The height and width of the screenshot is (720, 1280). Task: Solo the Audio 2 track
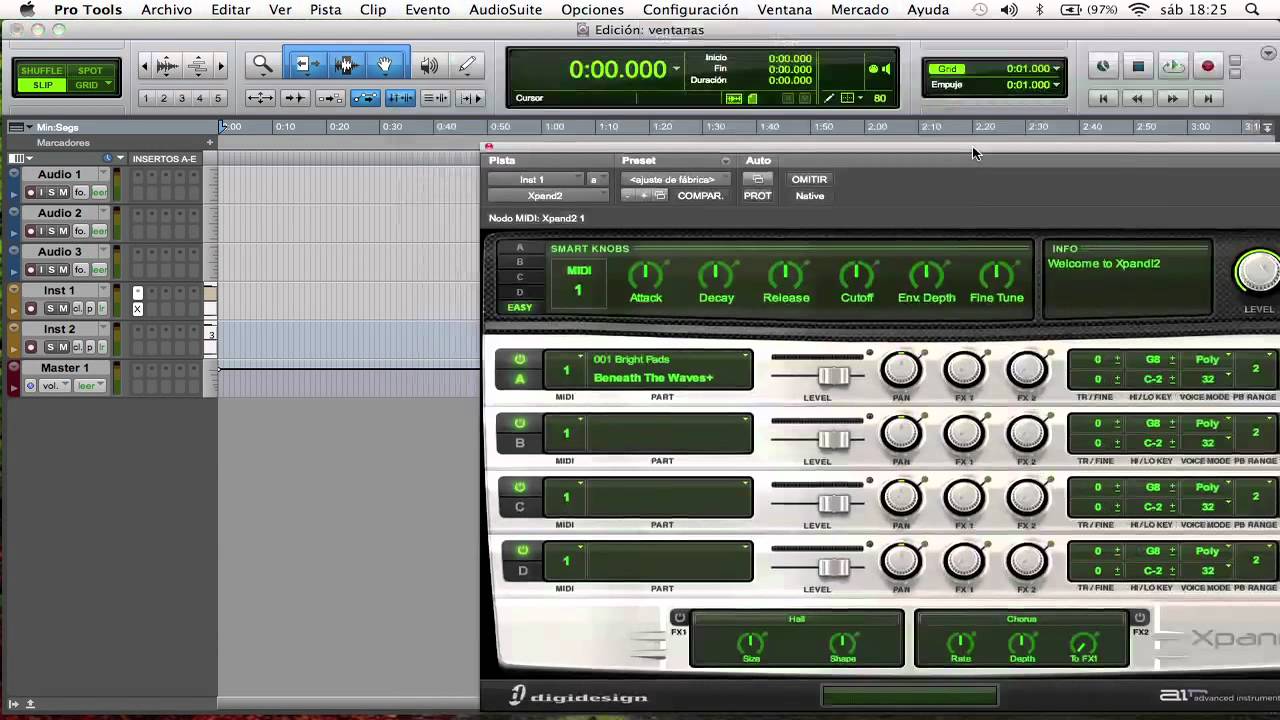pos(52,231)
